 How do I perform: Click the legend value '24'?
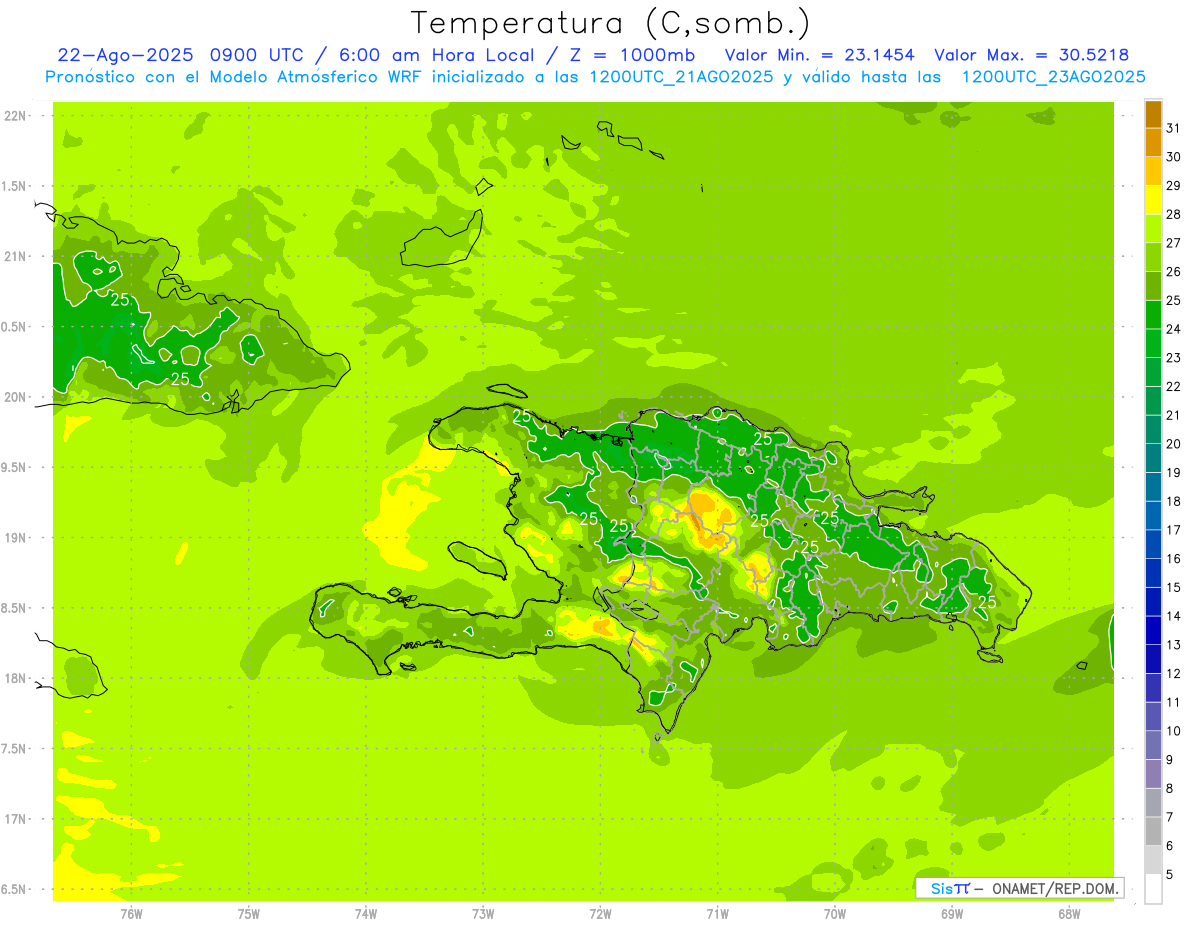[x=1174, y=329]
